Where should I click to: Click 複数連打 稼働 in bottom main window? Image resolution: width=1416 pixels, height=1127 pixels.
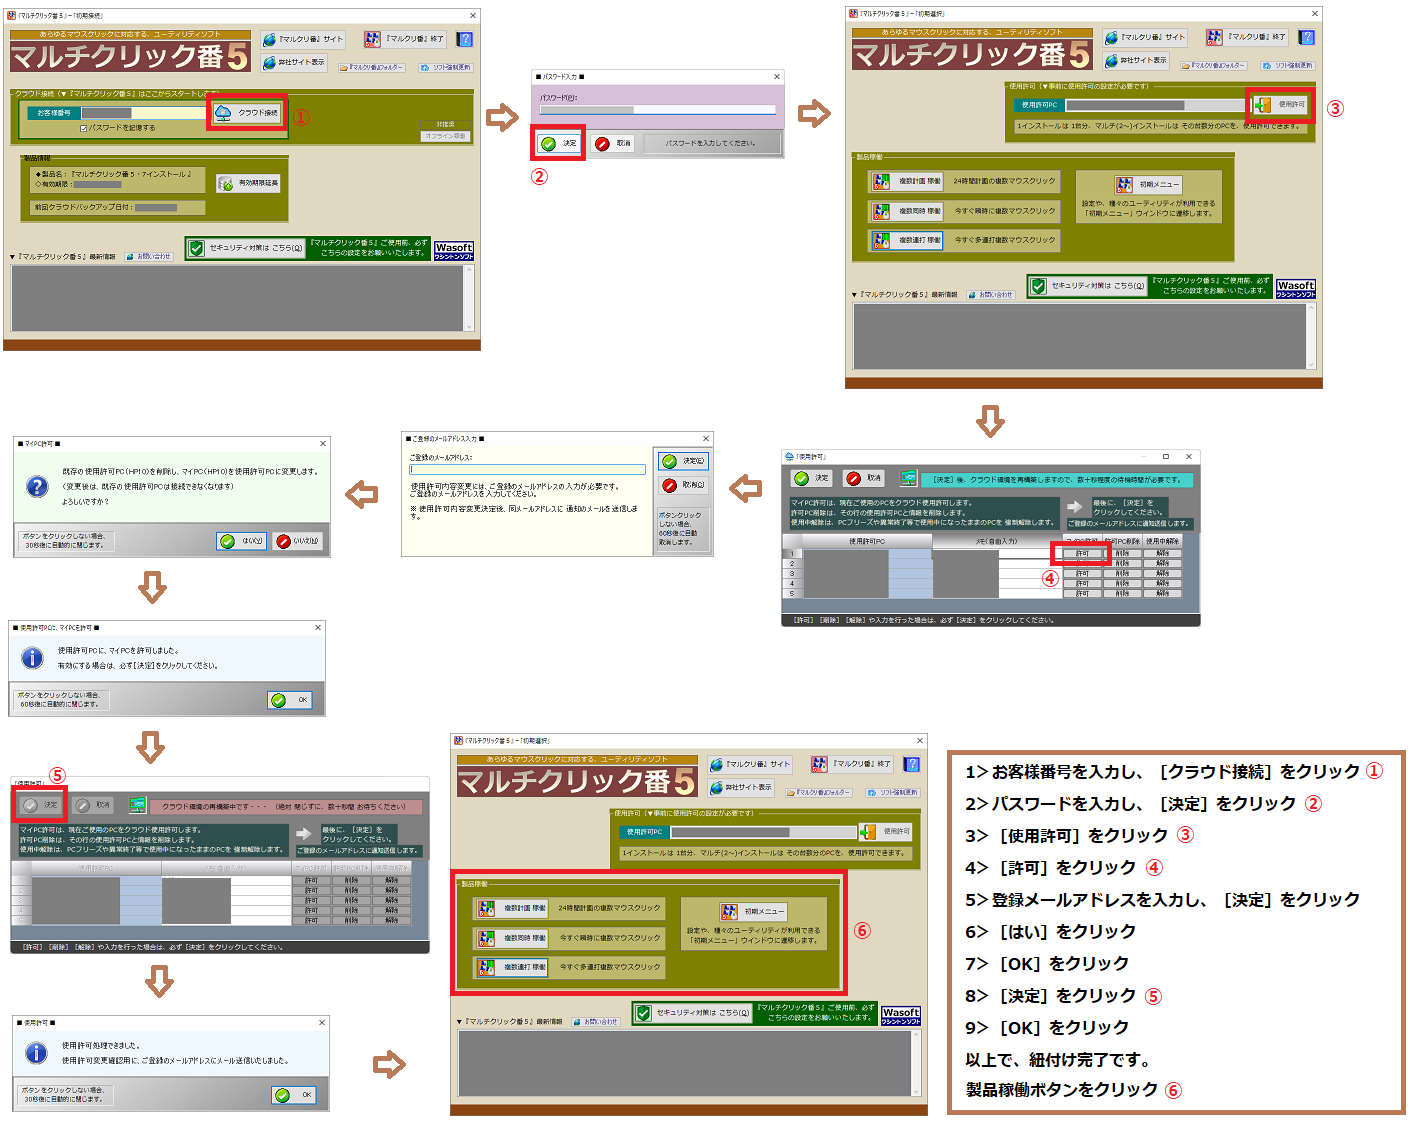(512, 967)
